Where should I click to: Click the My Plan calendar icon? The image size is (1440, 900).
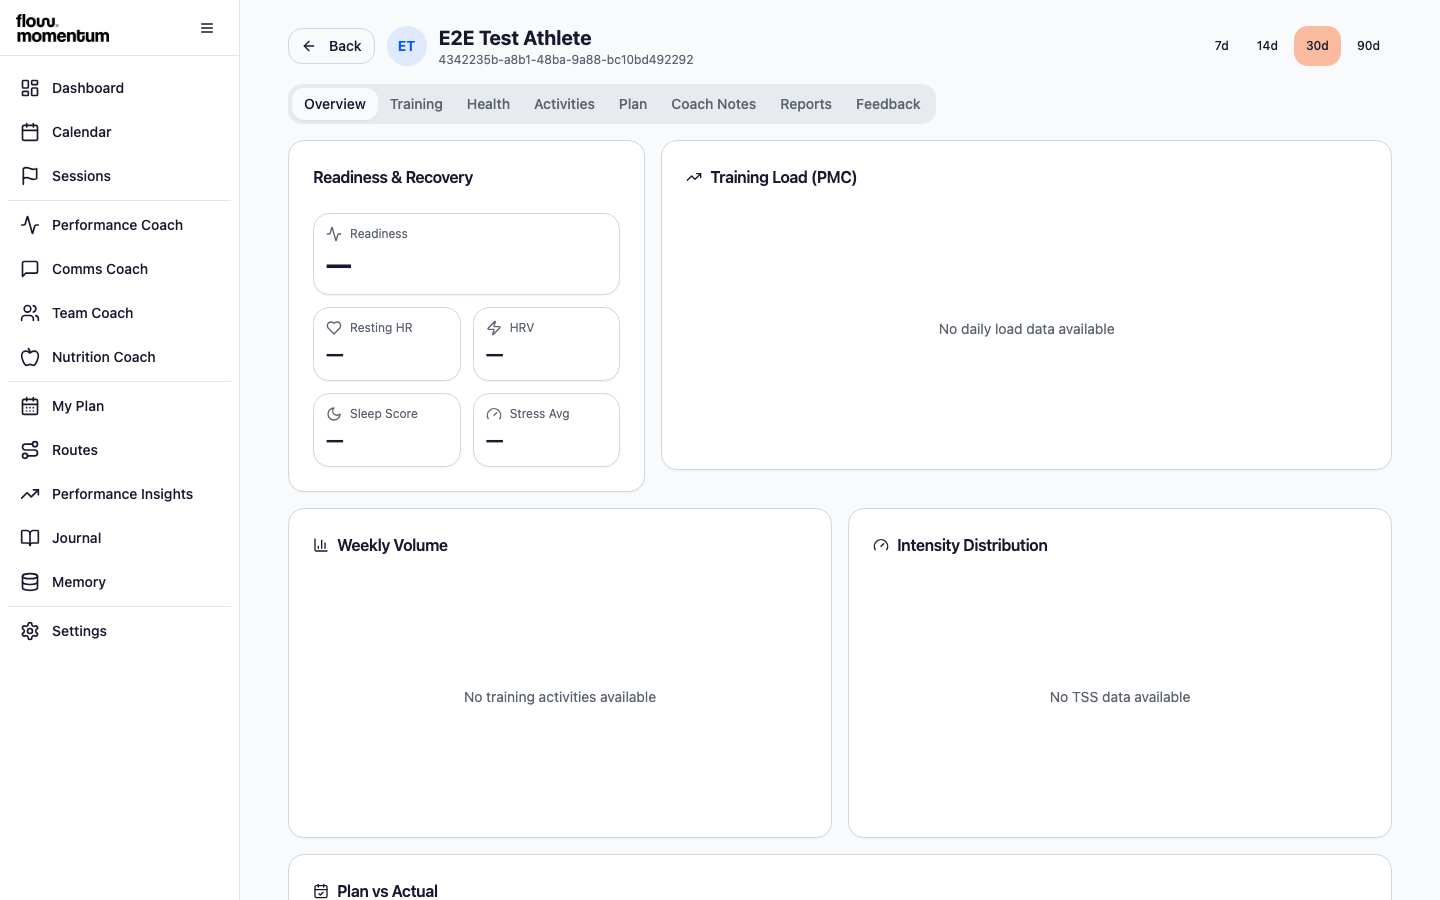click(x=30, y=406)
